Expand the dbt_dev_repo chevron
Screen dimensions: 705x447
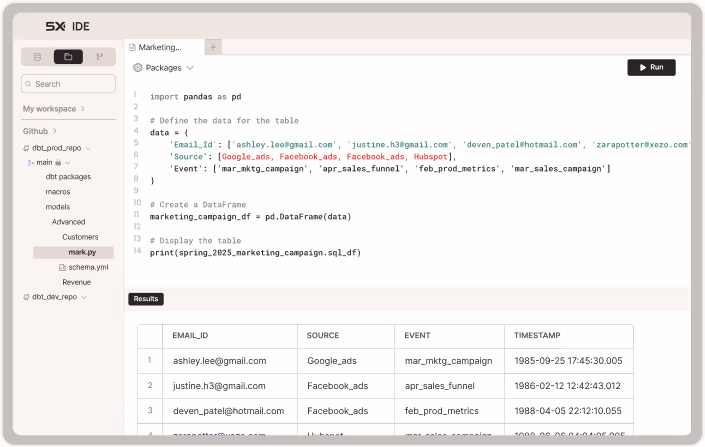pyautogui.click(x=84, y=297)
